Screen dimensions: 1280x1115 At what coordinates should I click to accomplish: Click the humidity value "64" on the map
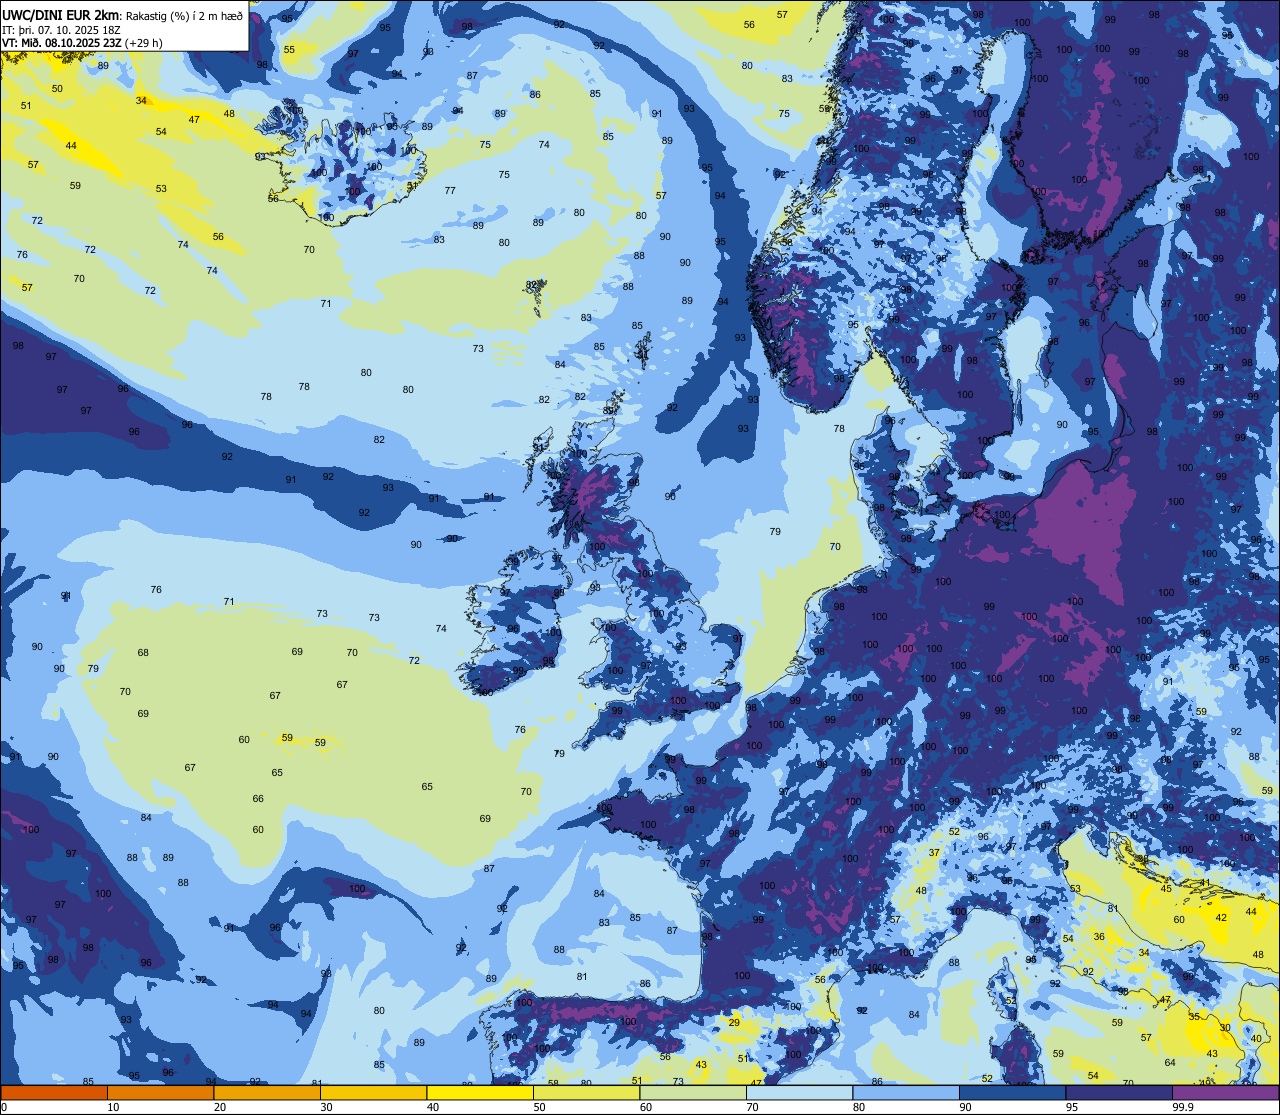click(1170, 1062)
